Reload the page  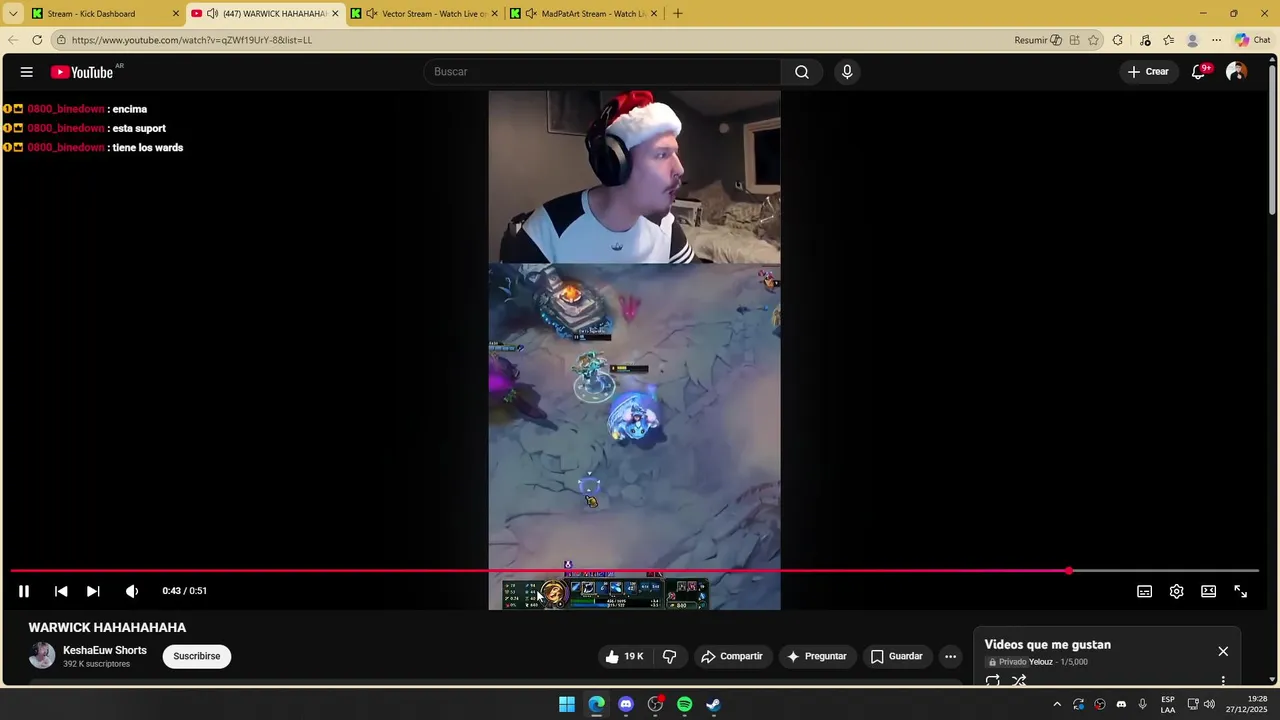click(x=37, y=40)
